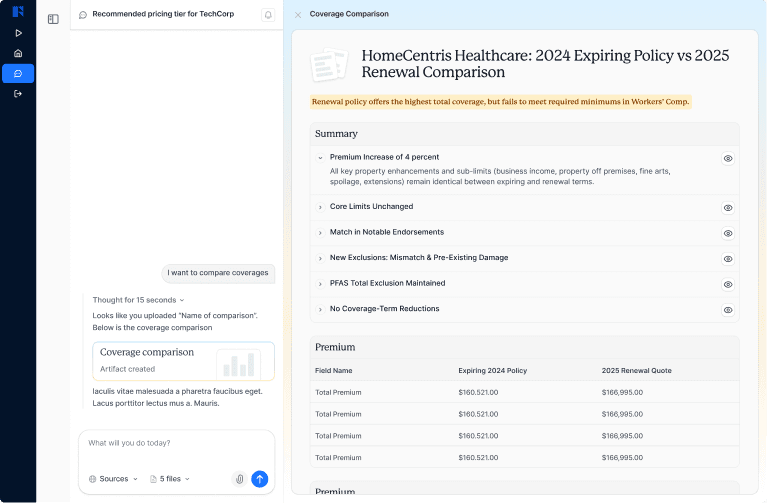Click the HomeCentris Healthcare comparison heading
767x503 pixels.
(x=545, y=64)
